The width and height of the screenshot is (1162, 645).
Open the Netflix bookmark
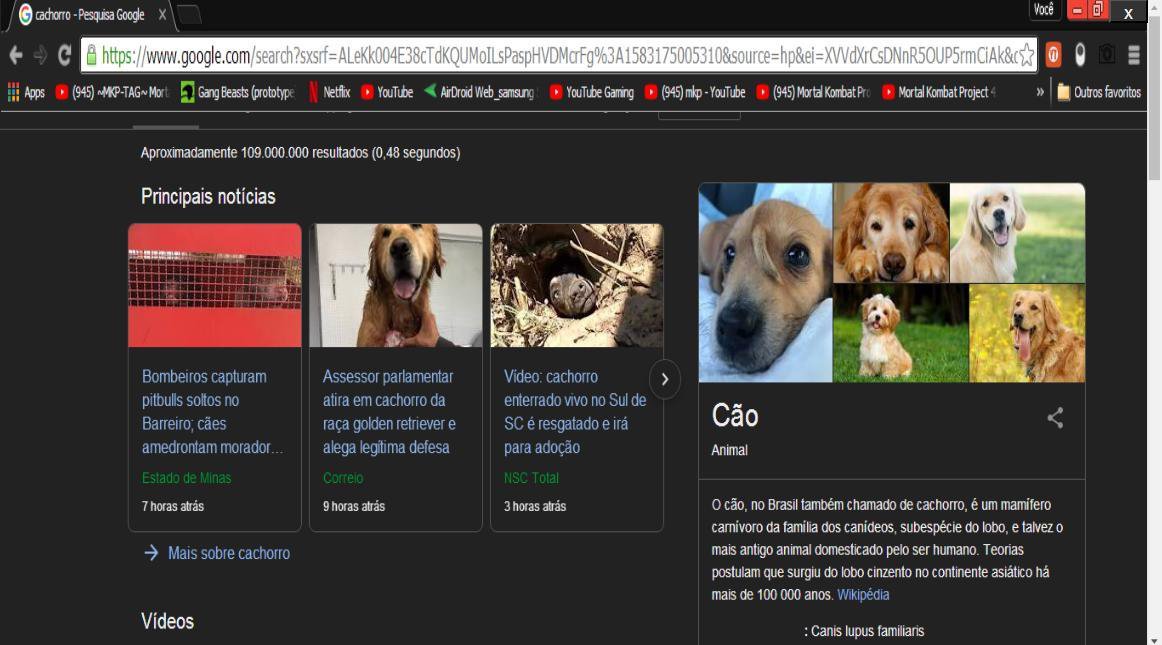point(329,92)
